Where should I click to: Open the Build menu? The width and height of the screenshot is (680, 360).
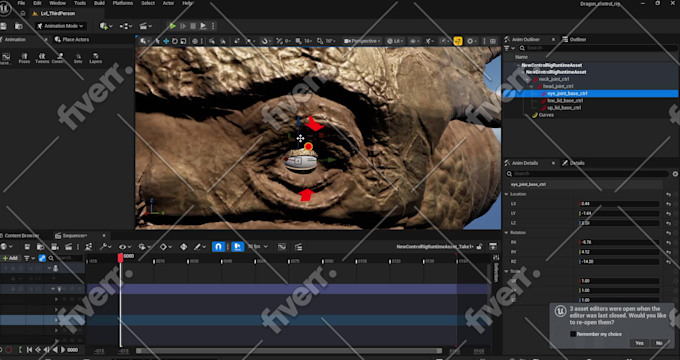click(99, 3)
